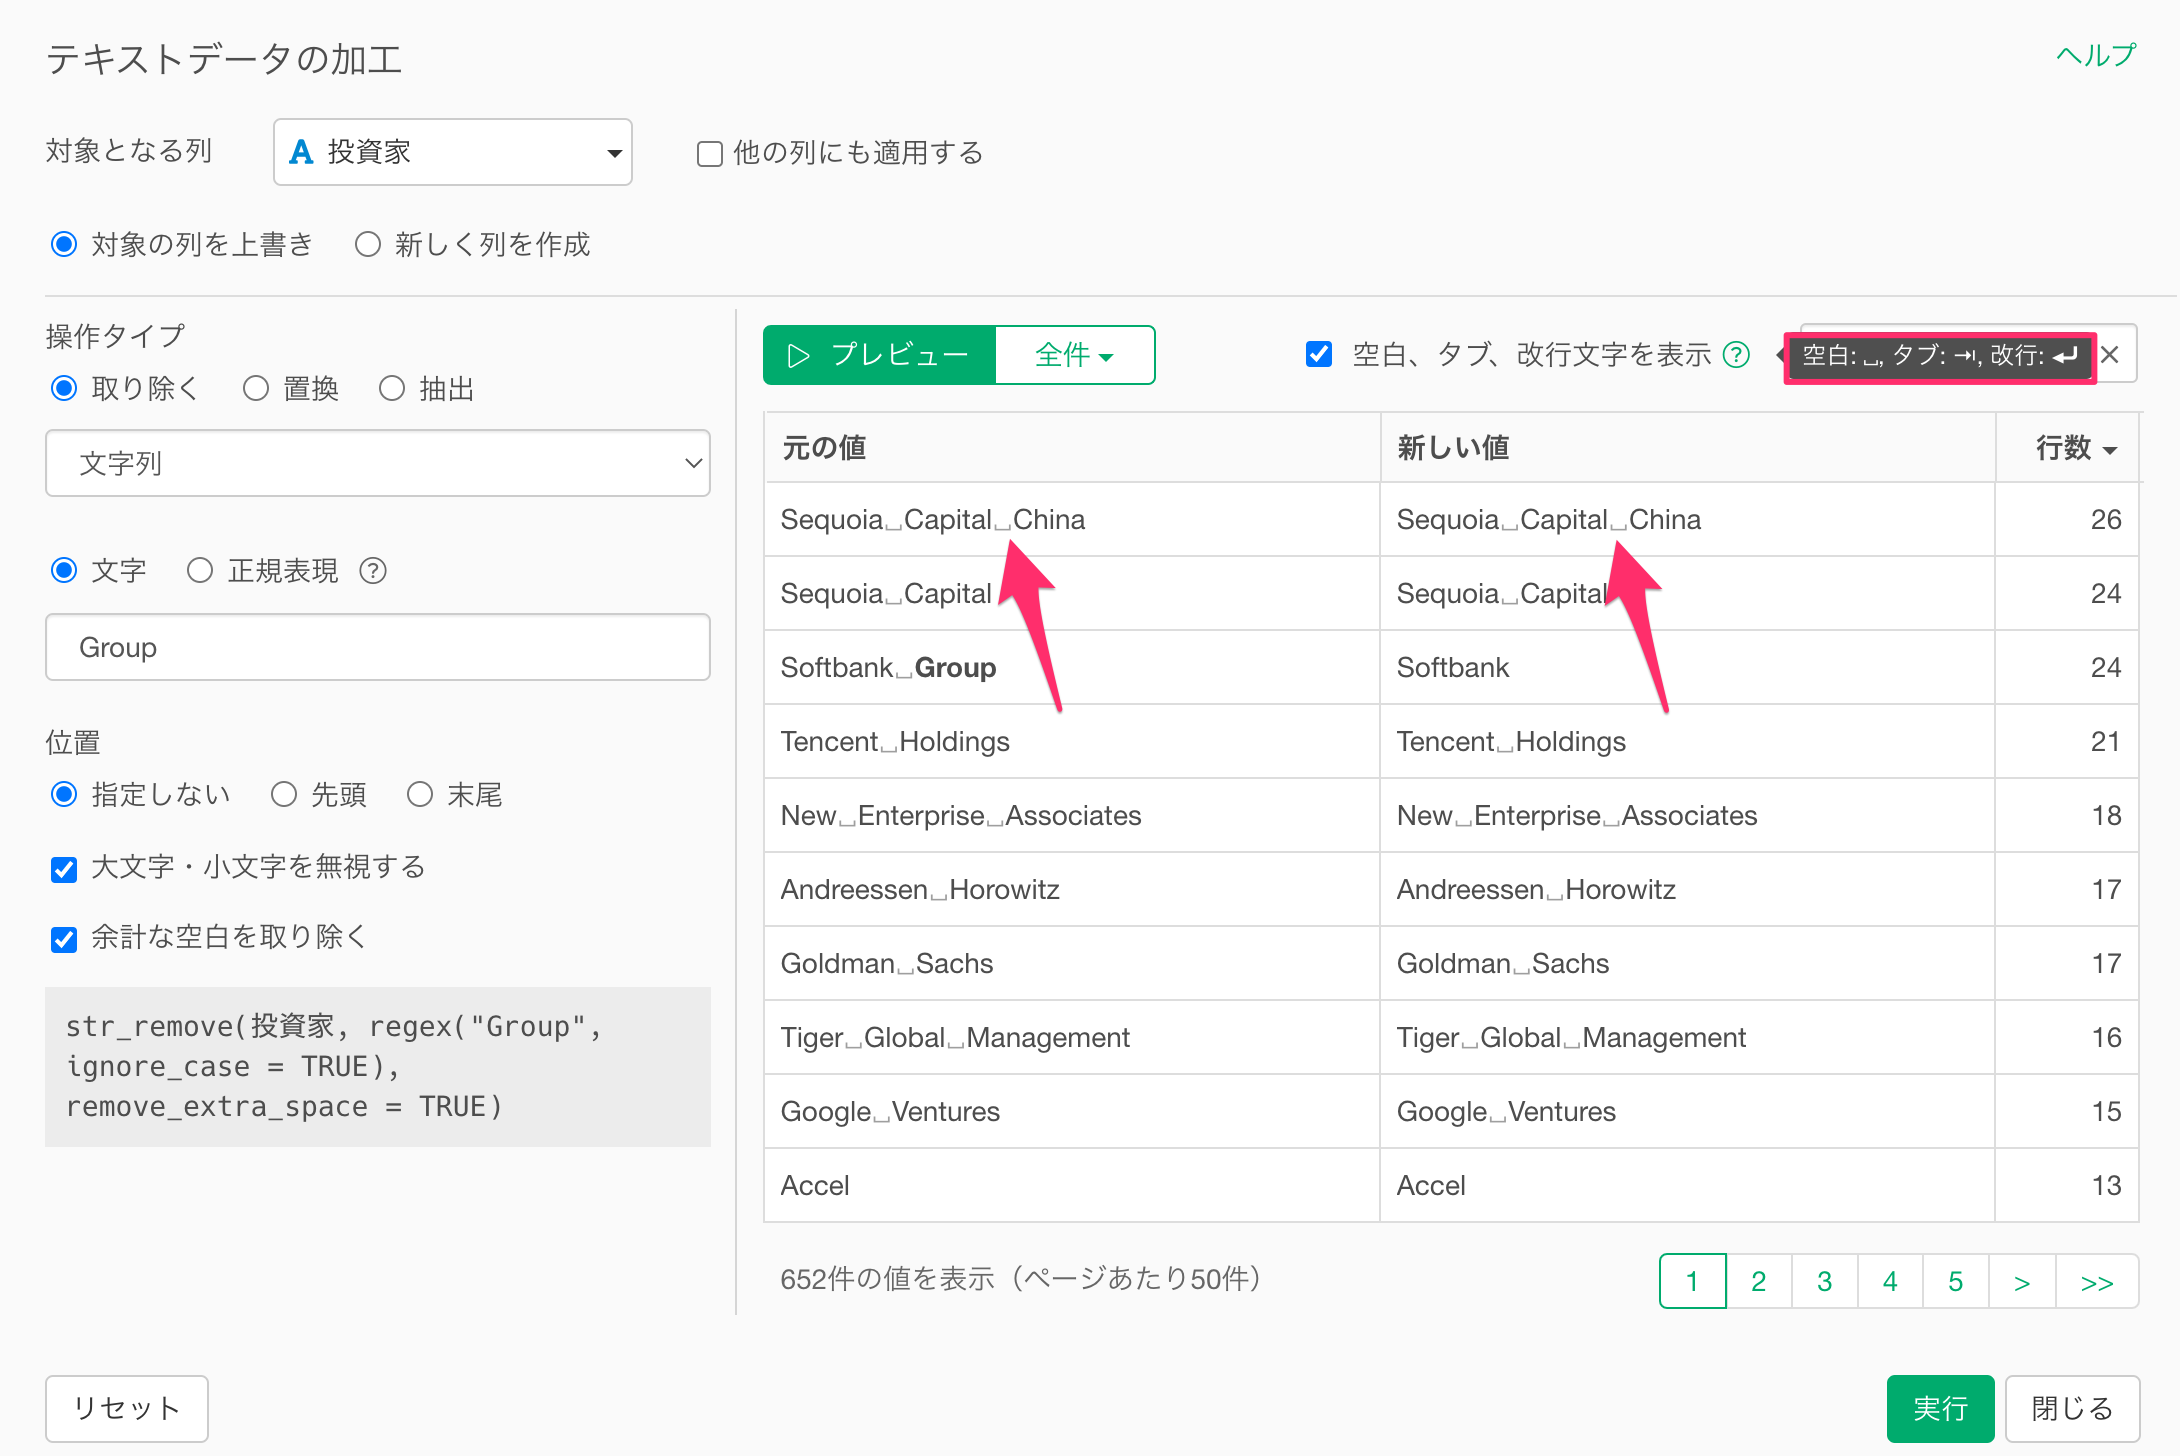The height and width of the screenshot is (1456, 2180).
Task: Go to page 2
Action: point(1759,1281)
